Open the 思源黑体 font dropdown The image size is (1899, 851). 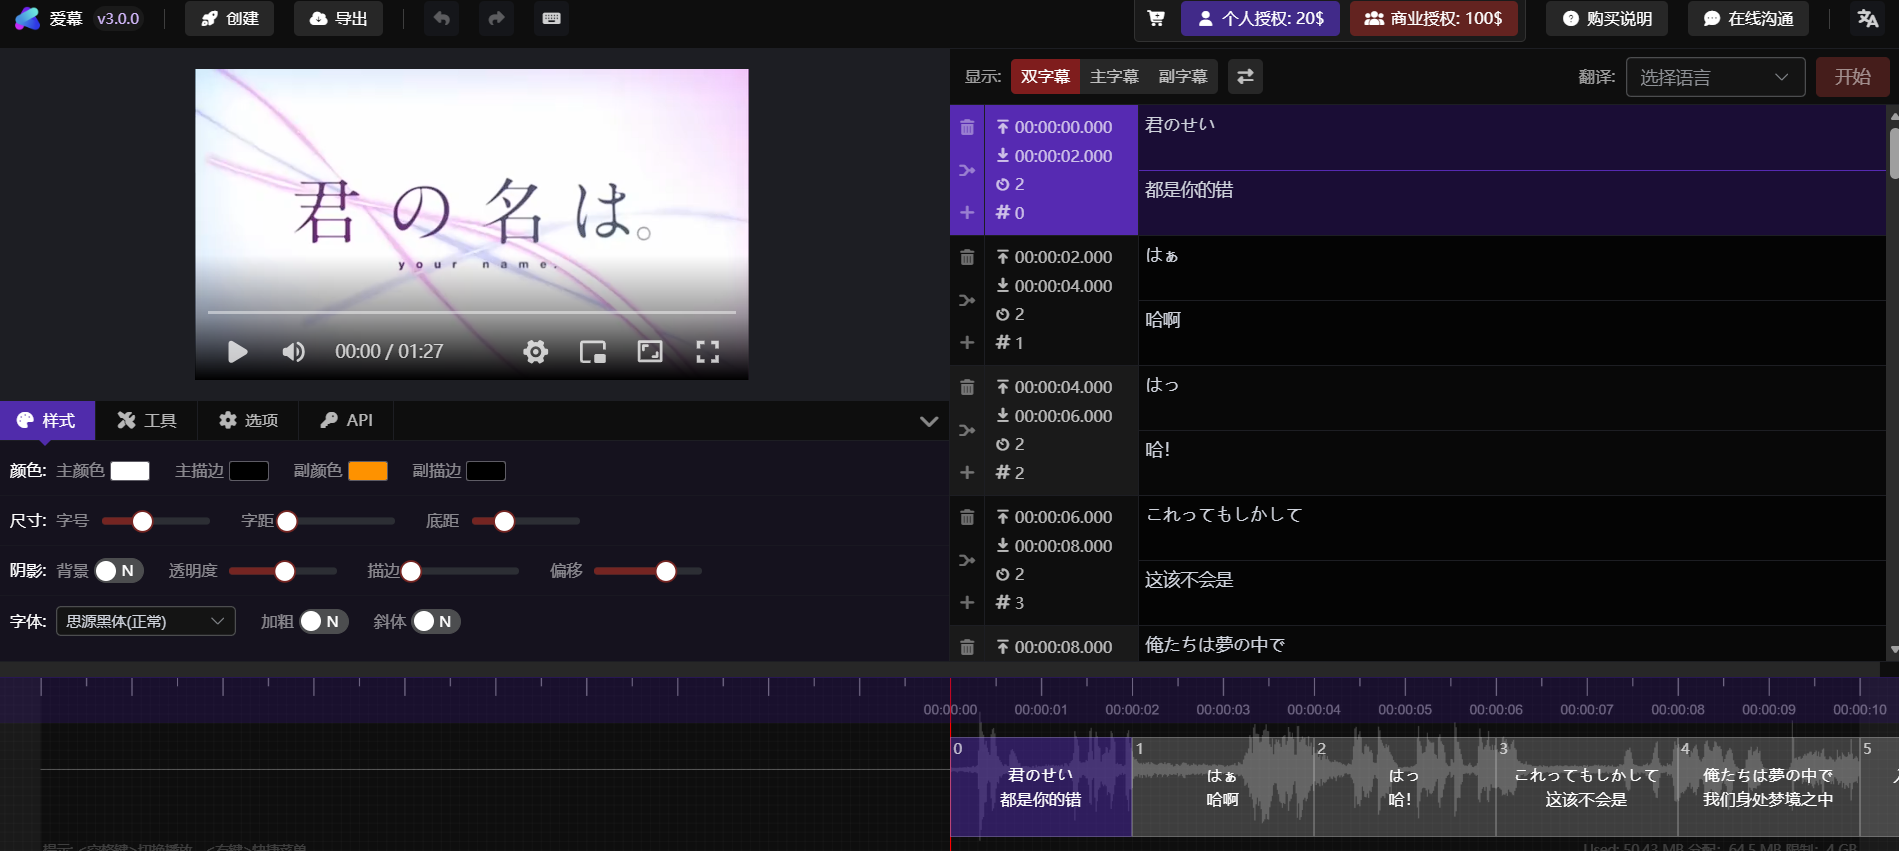point(146,621)
